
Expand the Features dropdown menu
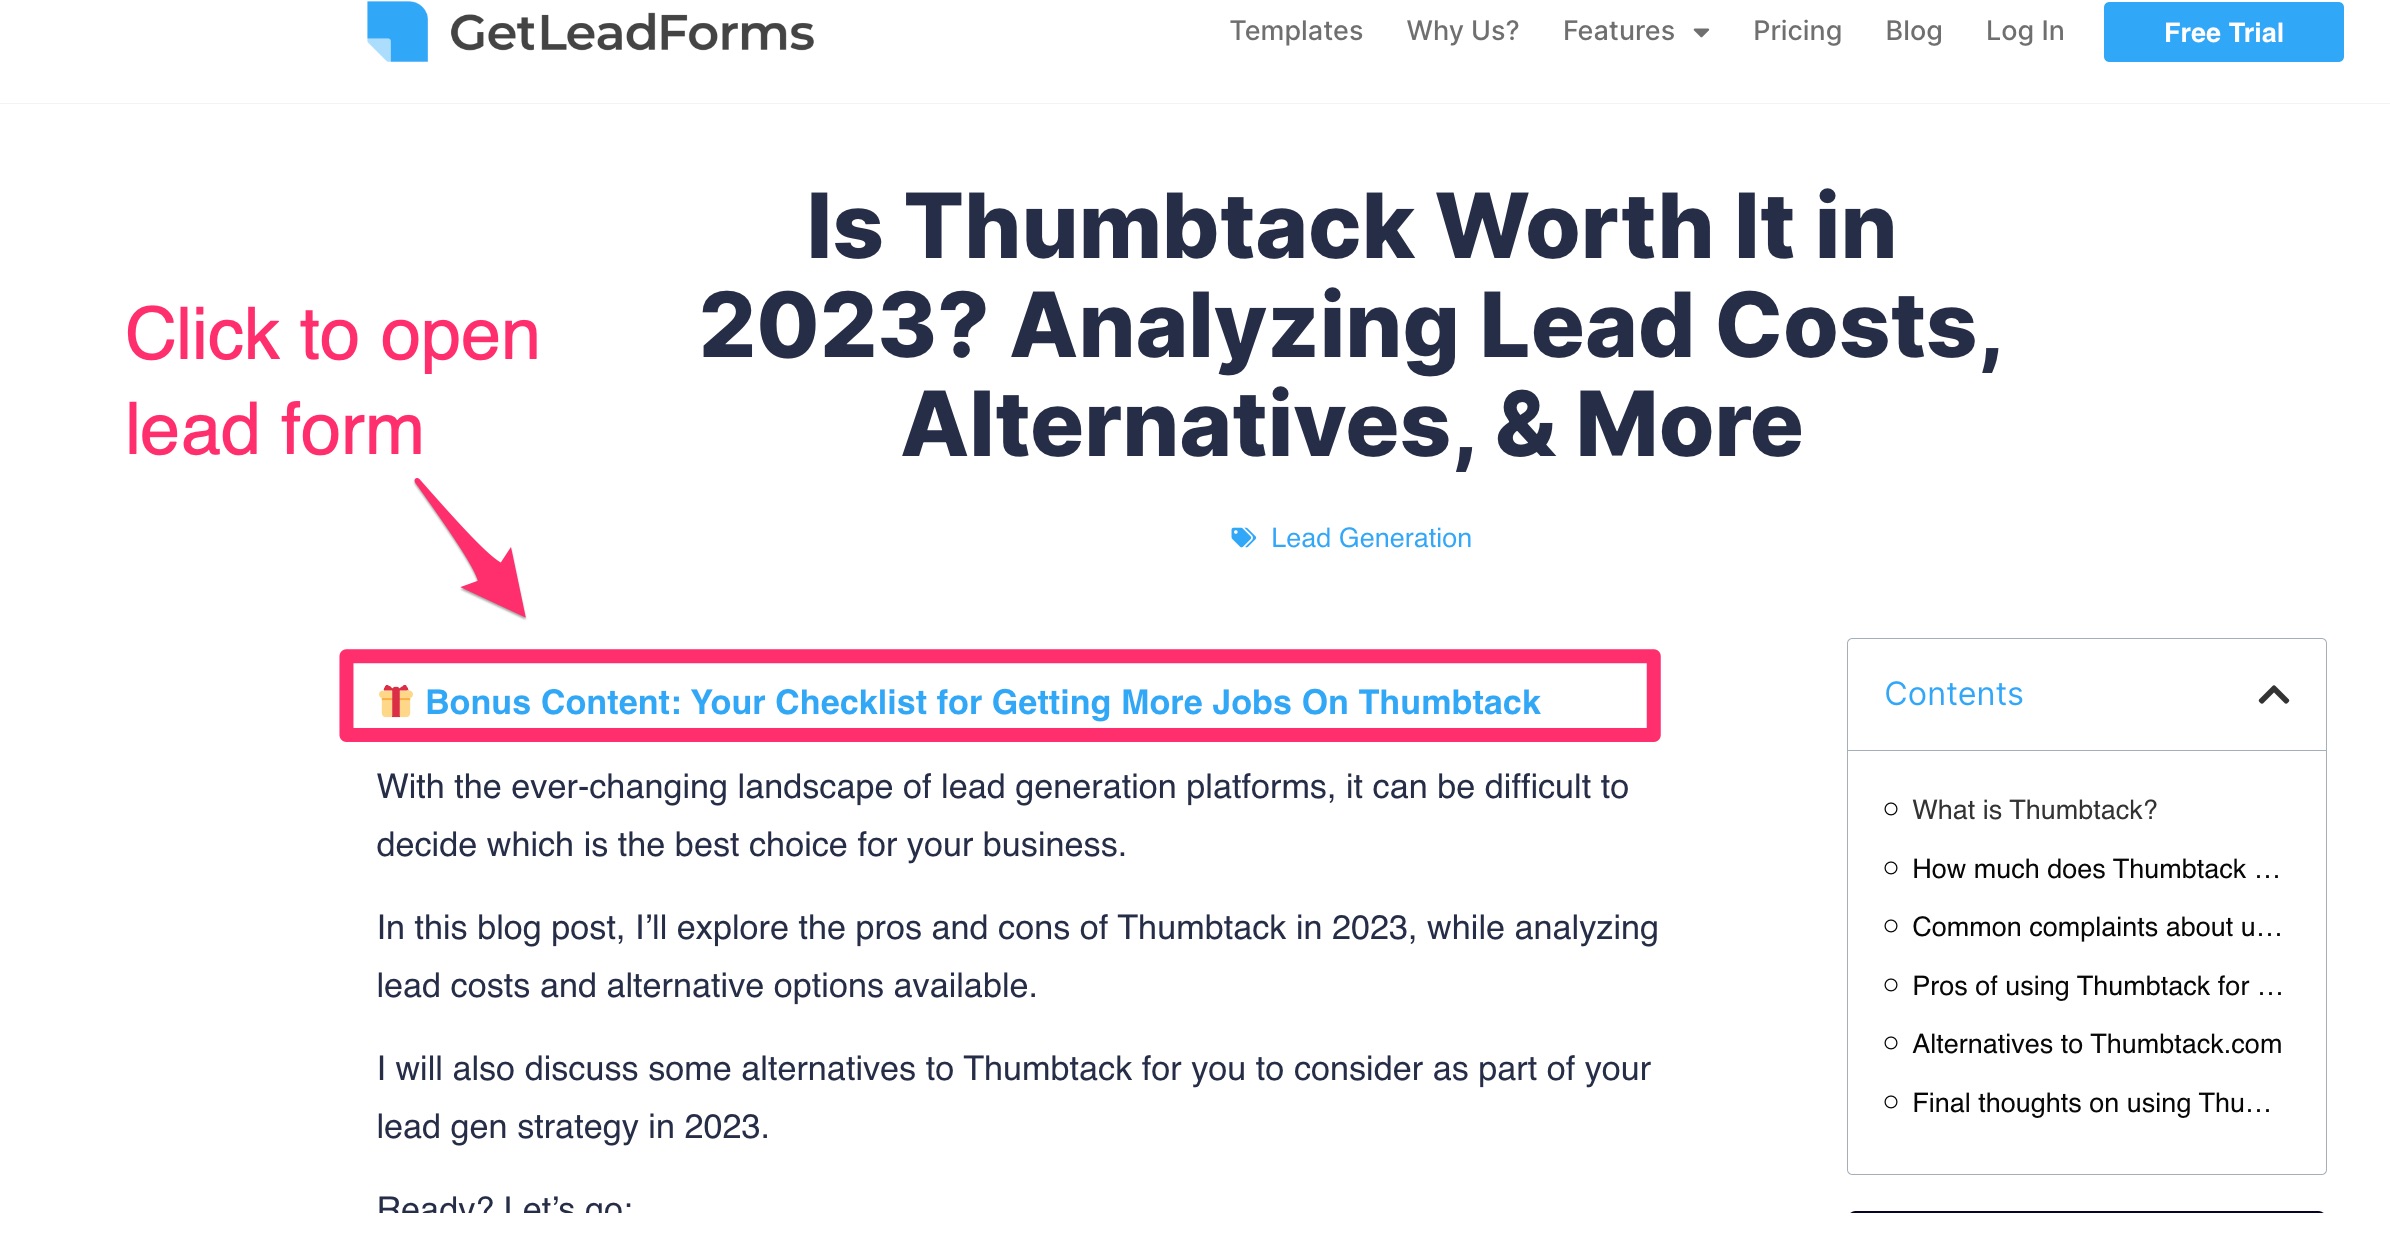coord(1638,32)
